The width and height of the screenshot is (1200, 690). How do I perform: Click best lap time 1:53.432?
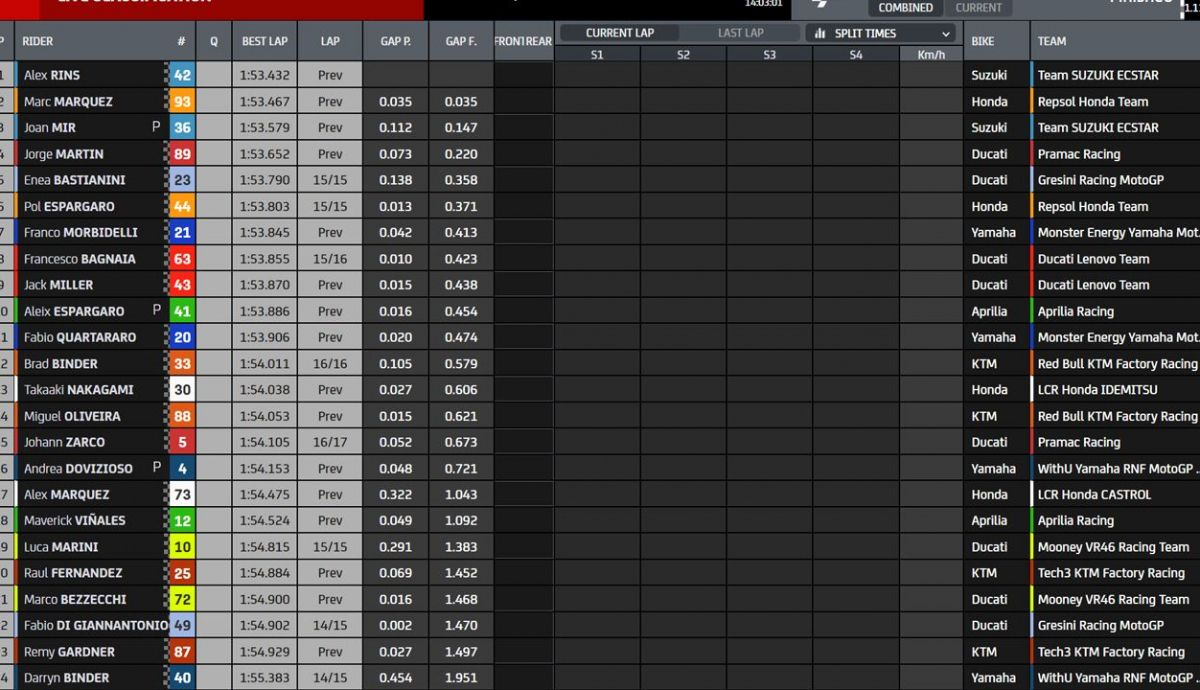click(265, 75)
